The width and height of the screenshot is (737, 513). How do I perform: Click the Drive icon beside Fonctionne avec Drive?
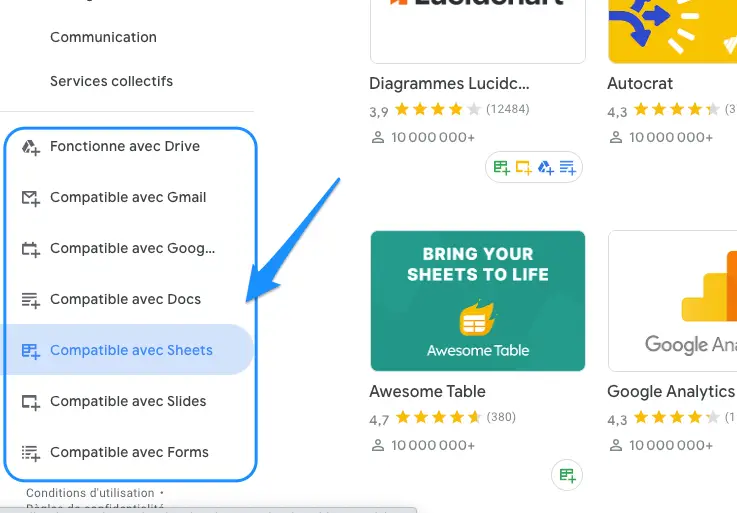(31, 147)
